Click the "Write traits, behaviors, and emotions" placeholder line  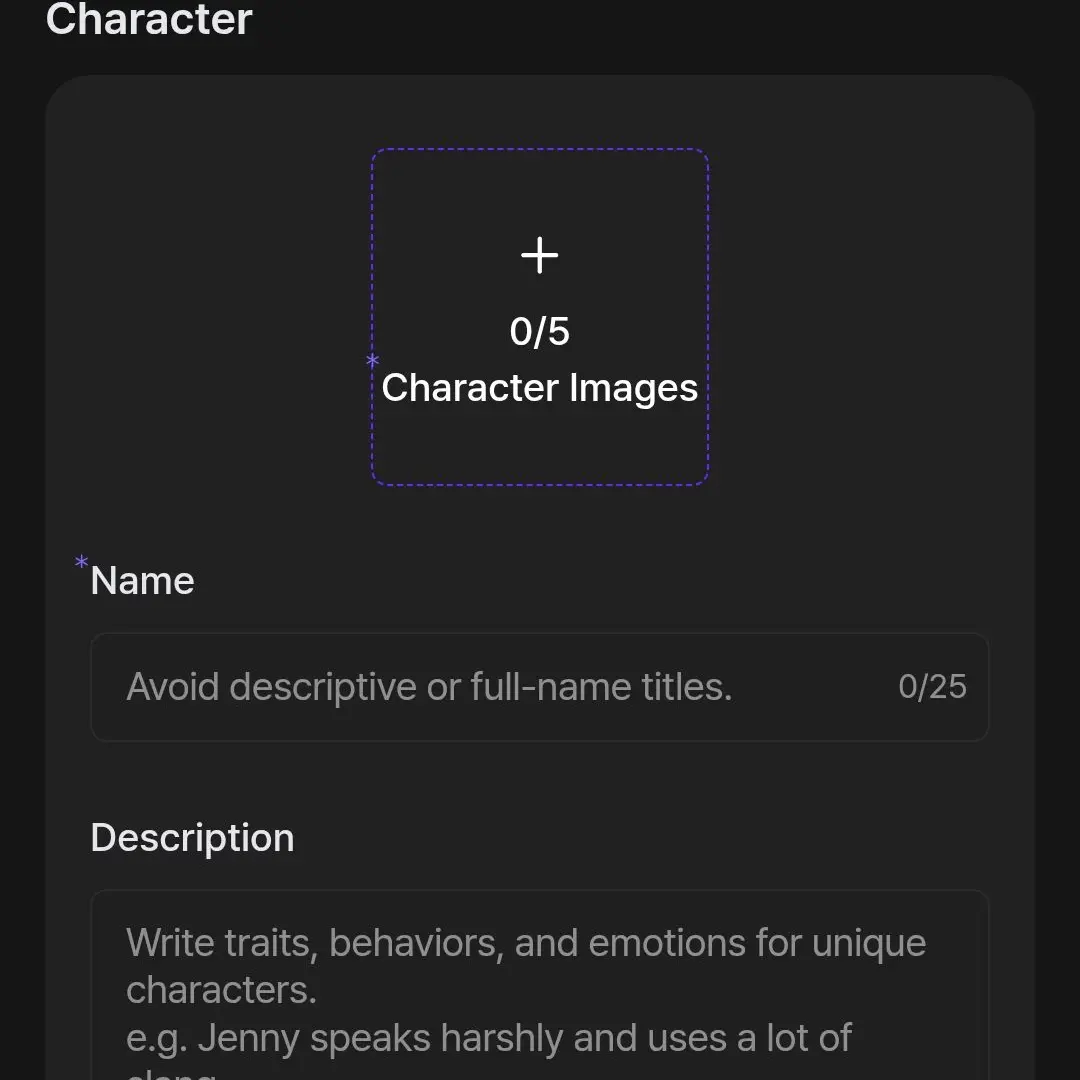pyautogui.click(x=526, y=942)
